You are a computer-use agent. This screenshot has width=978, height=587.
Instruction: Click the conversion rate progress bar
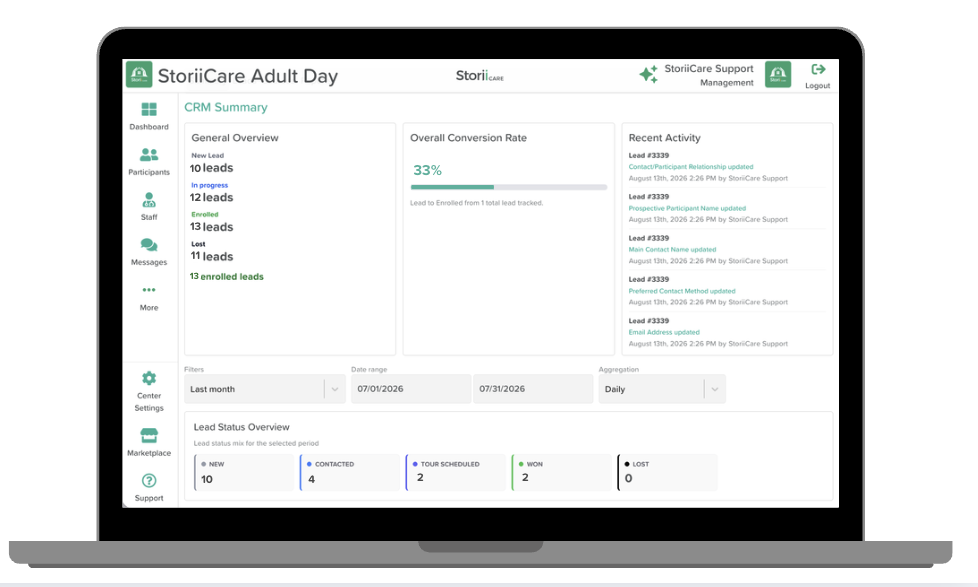pos(508,187)
